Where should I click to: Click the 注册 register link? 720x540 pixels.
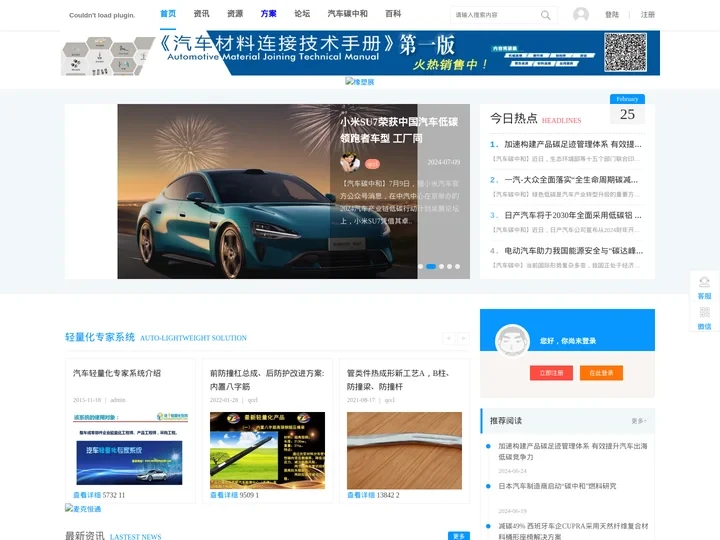tap(648, 15)
